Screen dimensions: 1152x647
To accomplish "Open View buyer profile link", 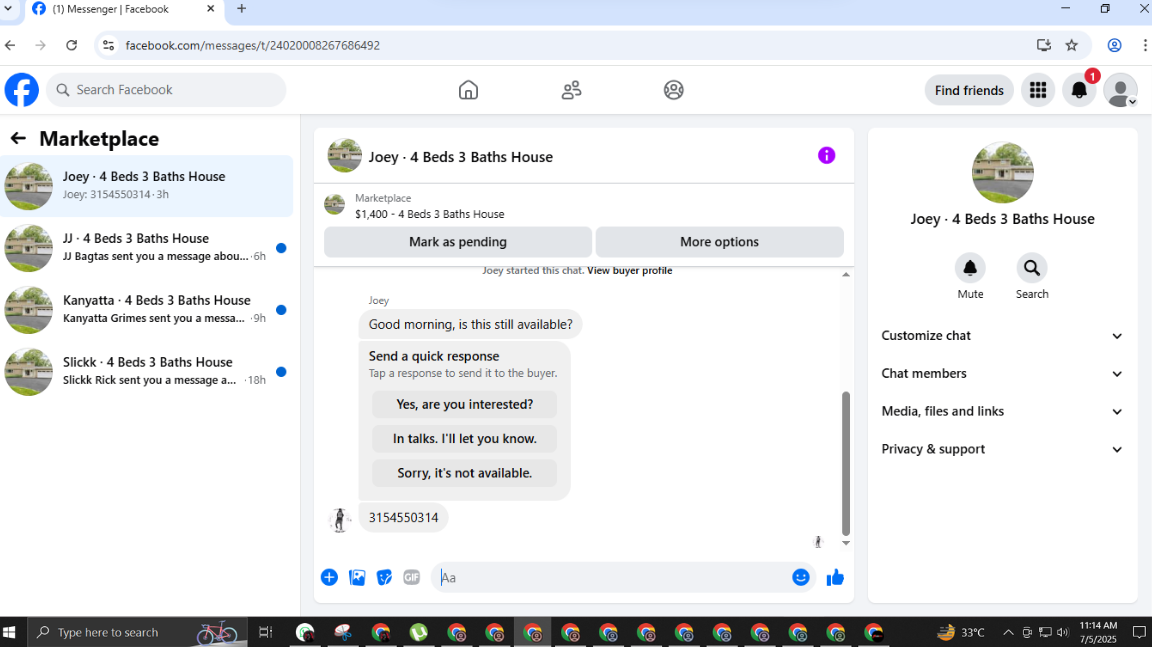I will [x=630, y=270].
